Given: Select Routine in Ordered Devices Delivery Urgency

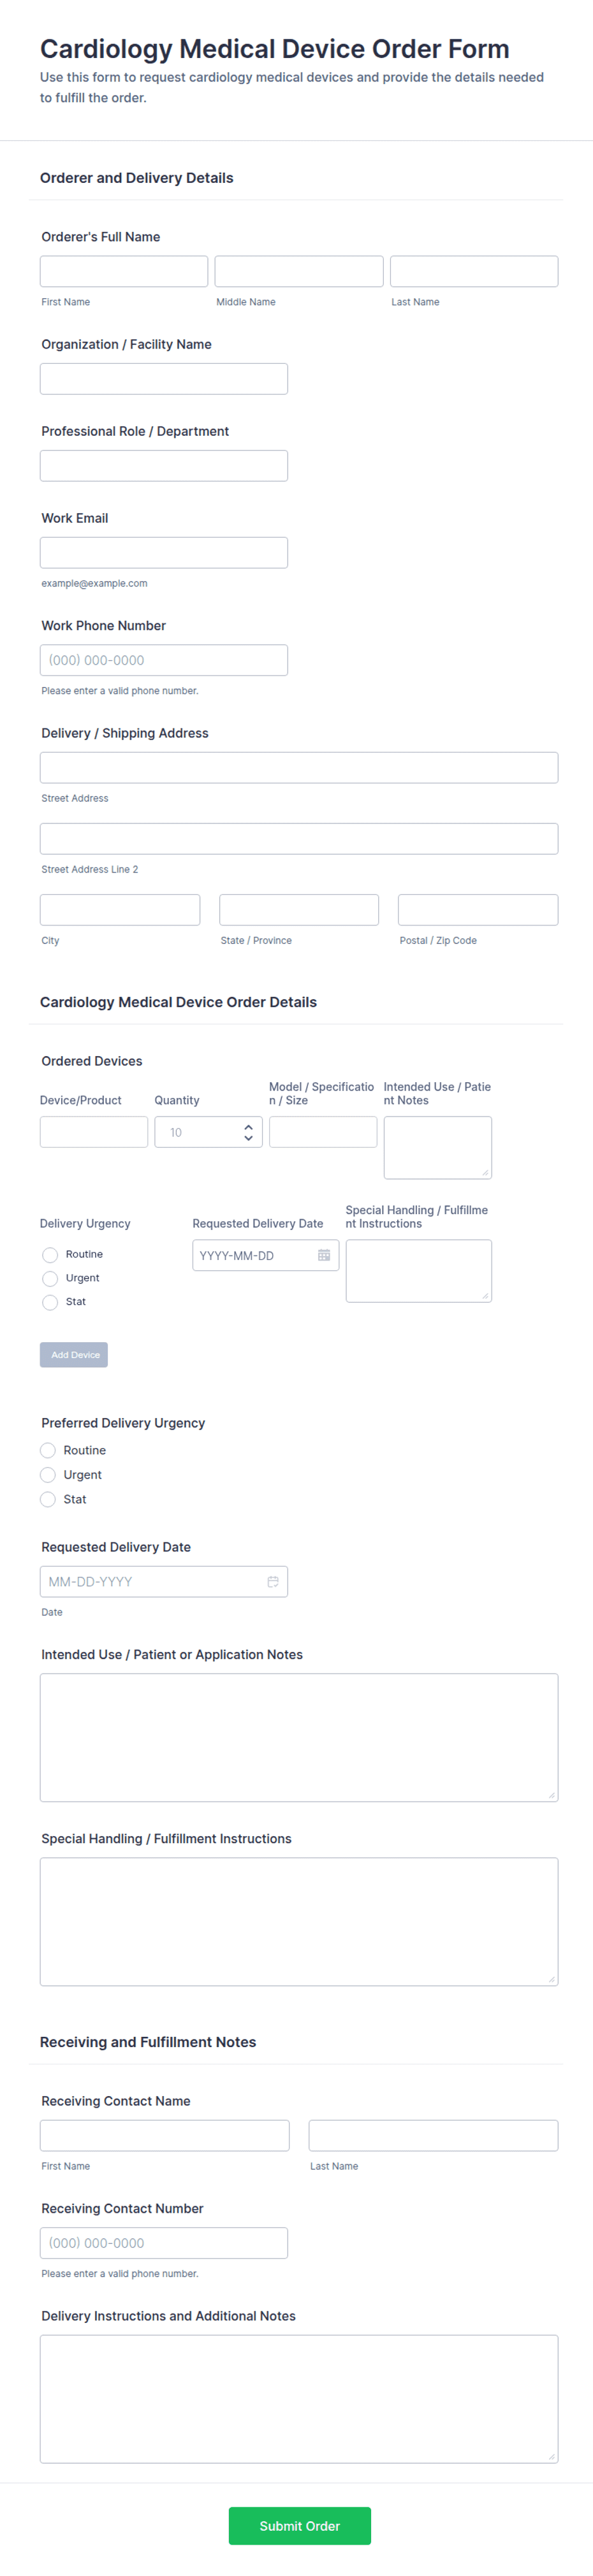Looking at the screenshot, I should [50, 1254].
